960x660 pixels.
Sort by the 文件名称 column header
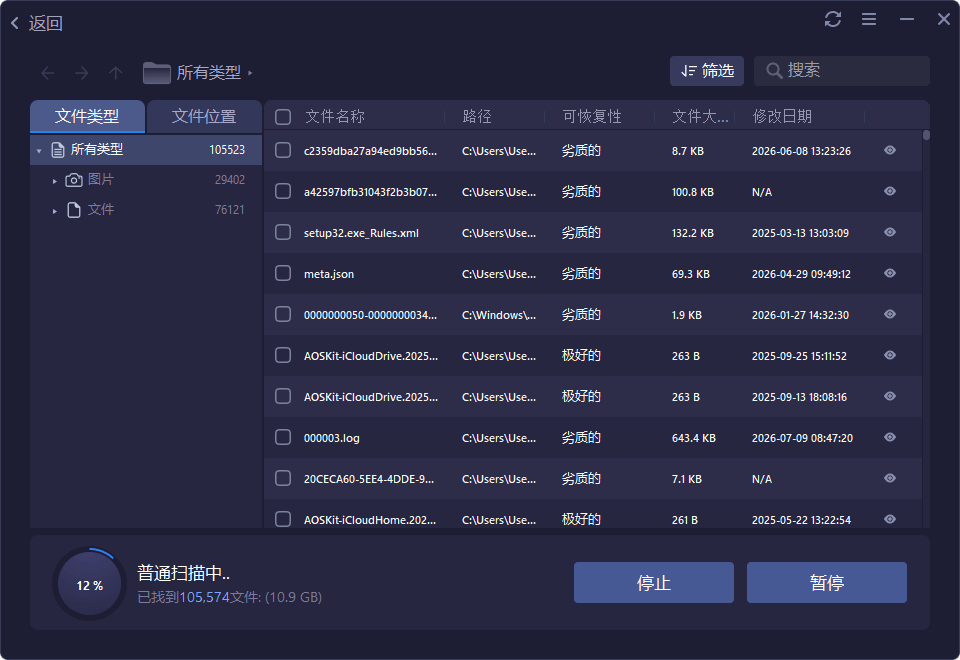335,116
